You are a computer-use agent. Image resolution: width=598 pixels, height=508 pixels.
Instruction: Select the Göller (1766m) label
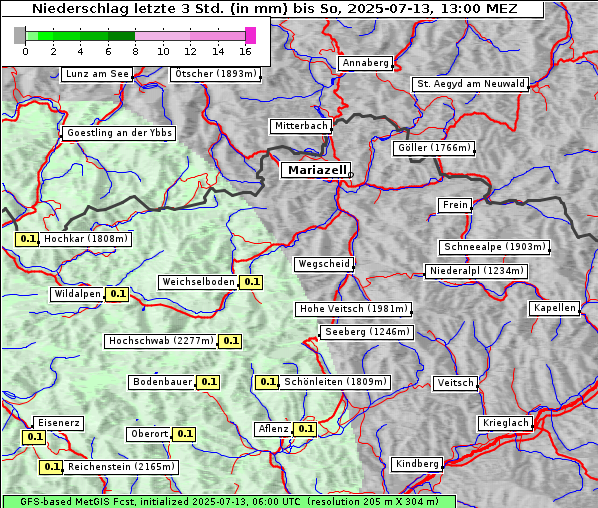[434, 148]
